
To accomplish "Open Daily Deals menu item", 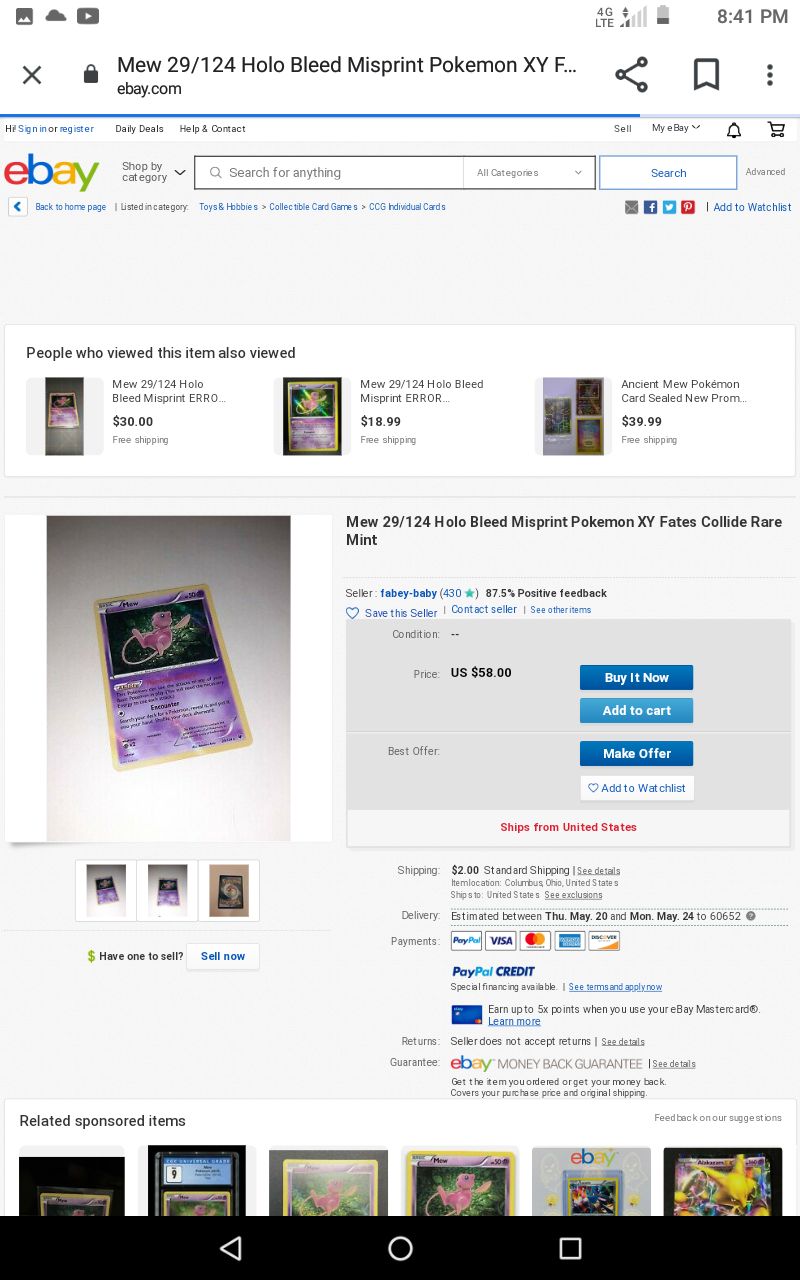I will click(x=139, y=129).
